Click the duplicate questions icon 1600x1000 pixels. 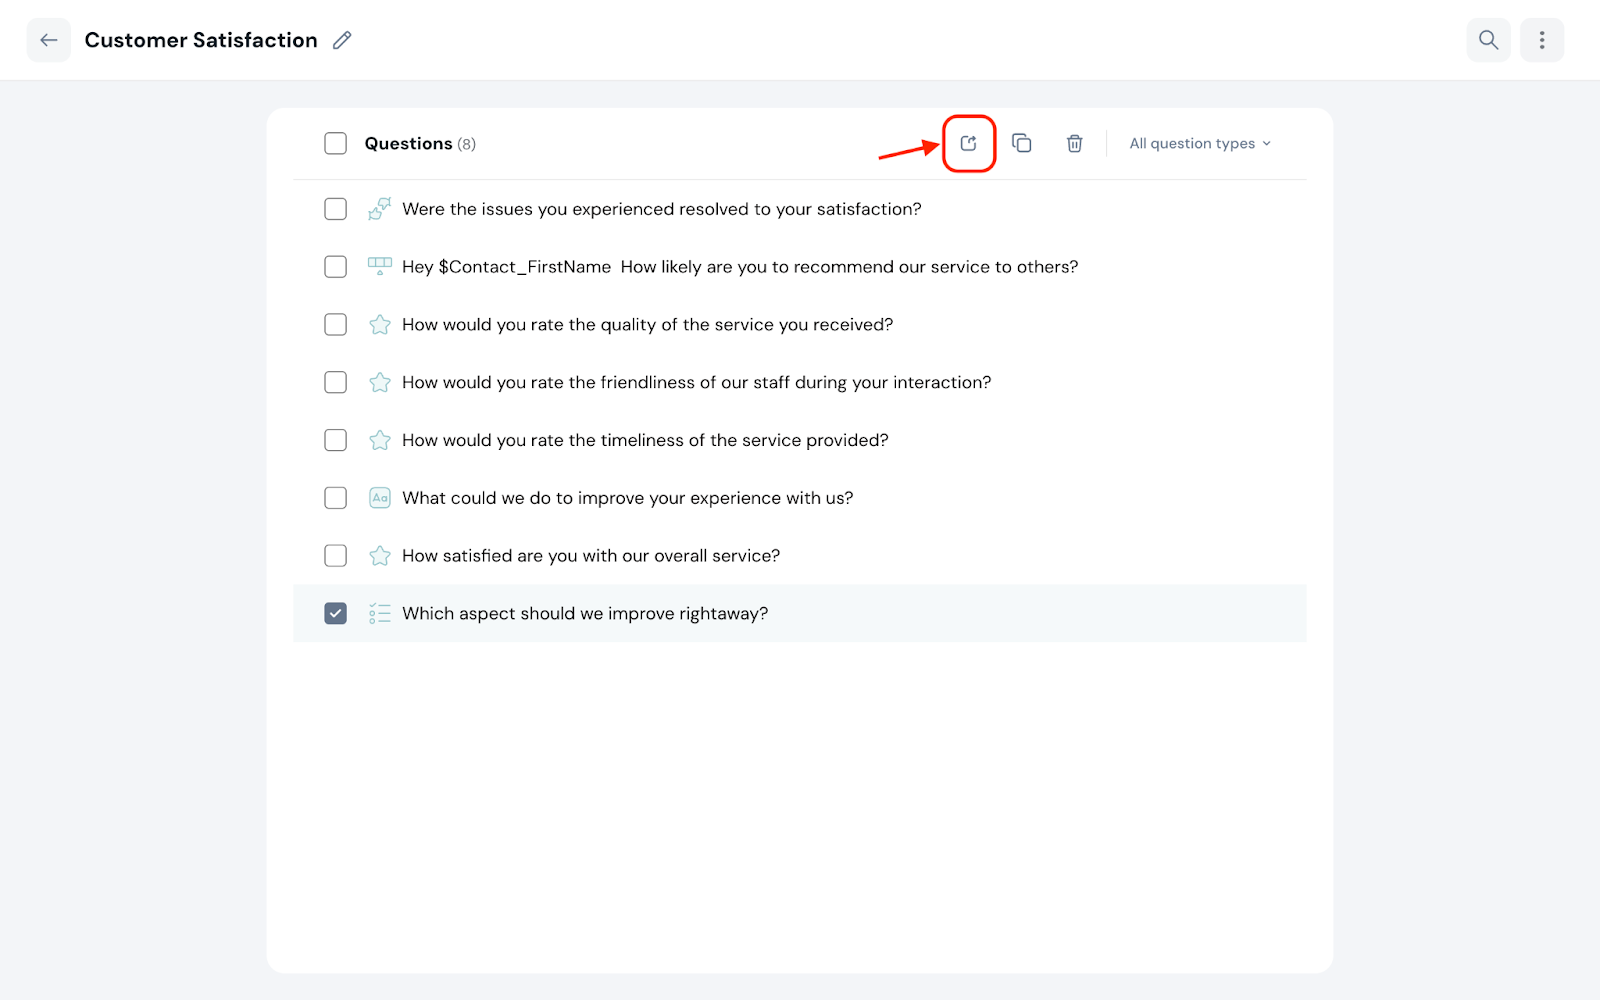pyautogui.click(x=1021, y=144)
